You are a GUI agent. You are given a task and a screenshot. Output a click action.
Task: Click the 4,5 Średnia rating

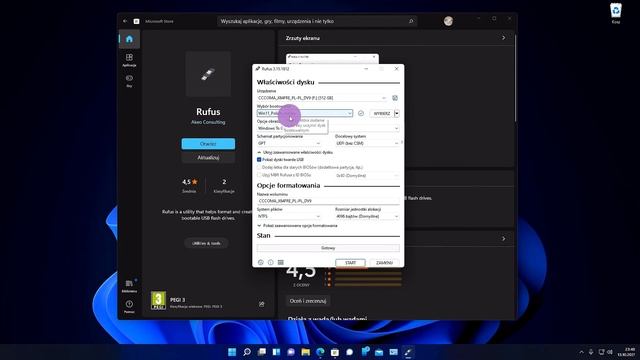189,186
